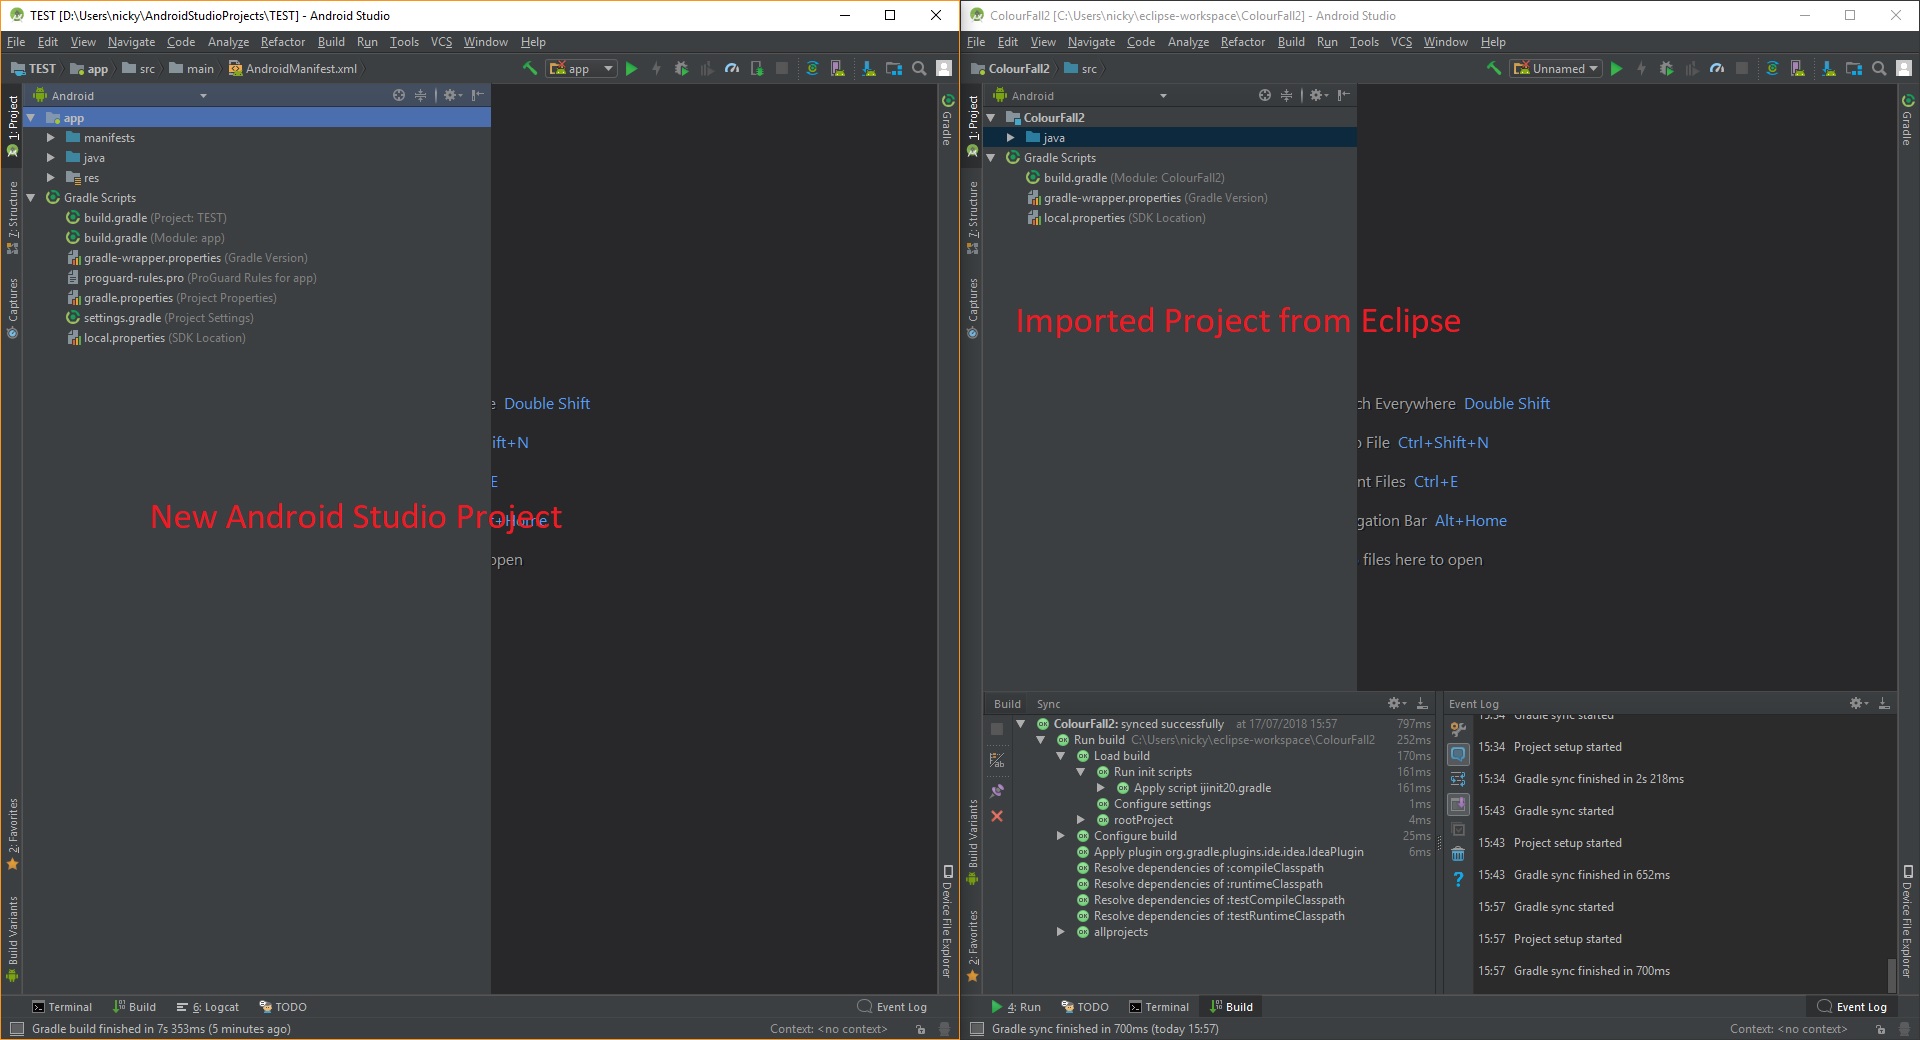Viewport: 1920px width, 1040px height.
Task: Click Event Log help question mark
Action: pyautogui.click(x=1458, y=879)
